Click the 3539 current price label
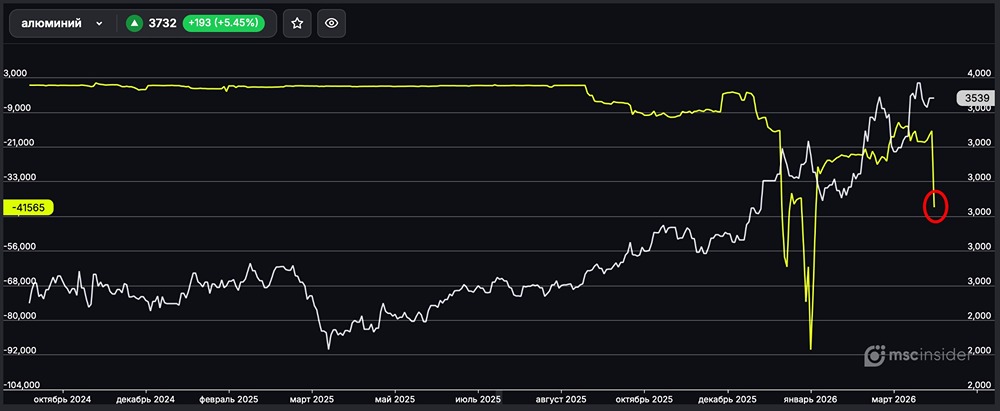Screen dimensions: 1000x411 coord(976,98)
